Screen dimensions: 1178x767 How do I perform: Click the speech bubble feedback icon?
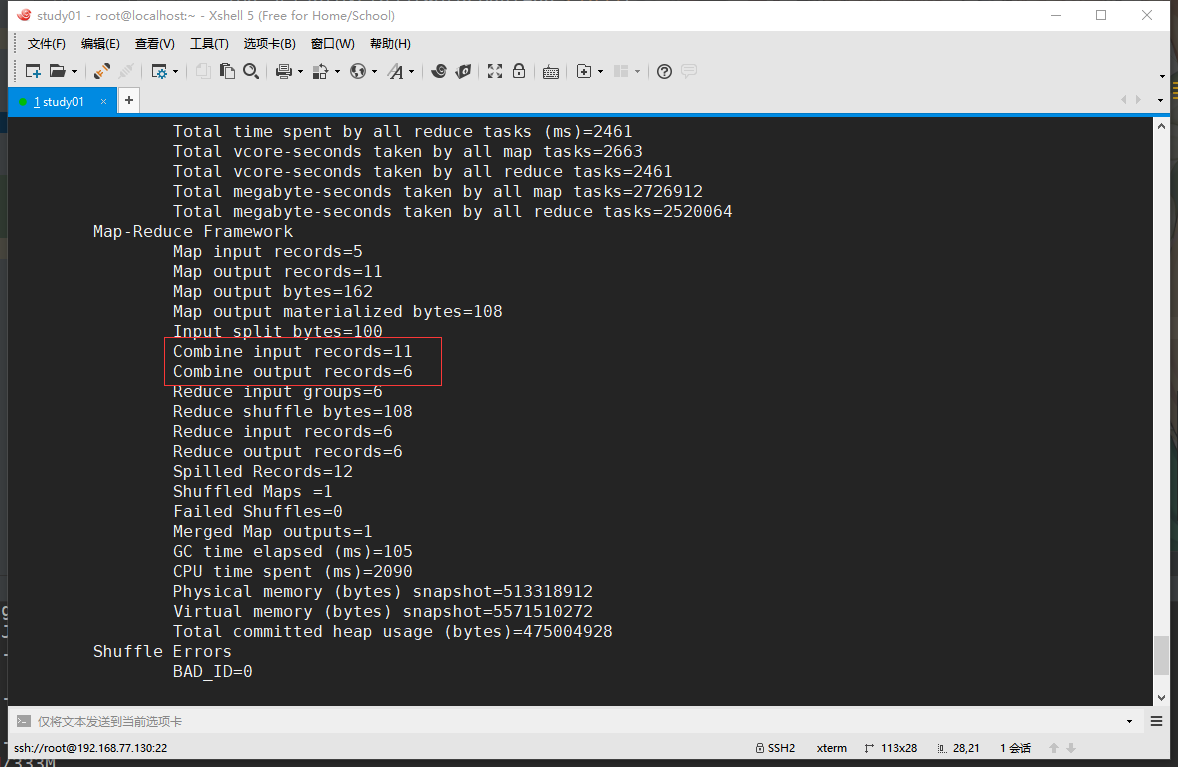coord(689,71)
